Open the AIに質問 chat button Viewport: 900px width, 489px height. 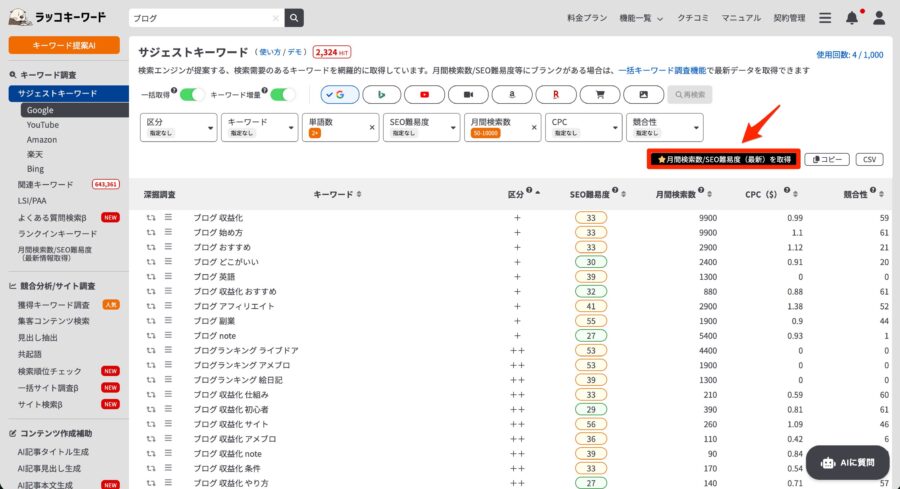(848, 463)
